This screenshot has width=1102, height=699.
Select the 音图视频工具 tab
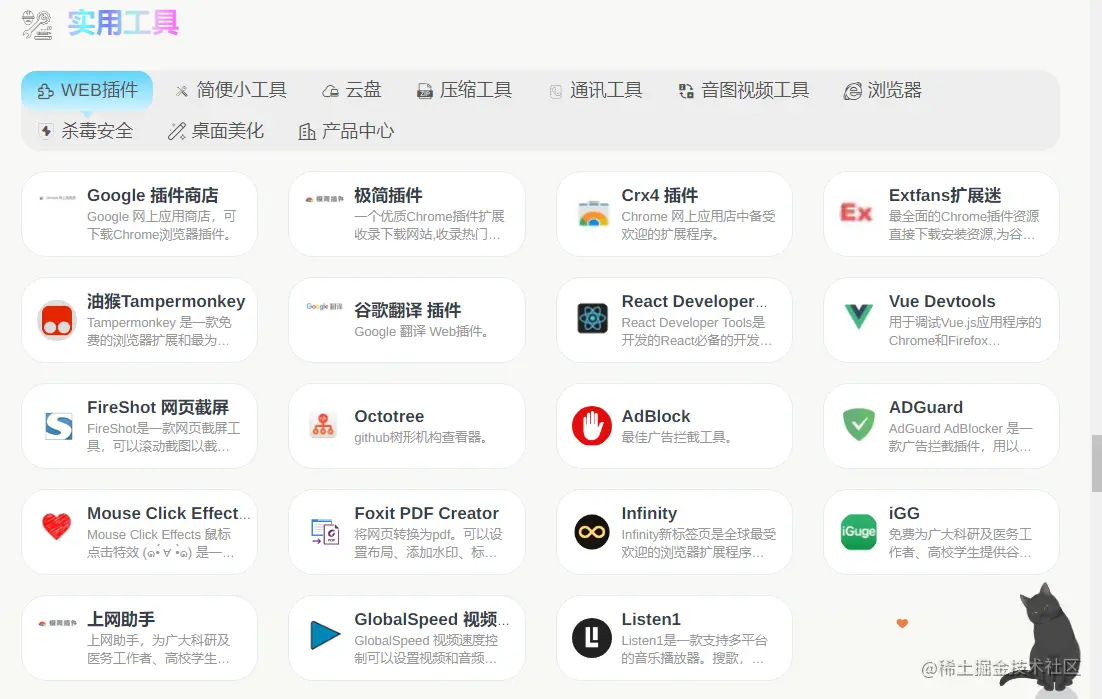pos(744,91)
